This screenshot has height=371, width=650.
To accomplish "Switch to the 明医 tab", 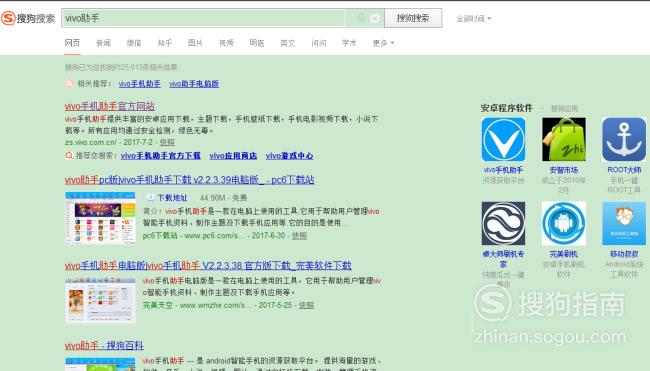I will click(x=257, y=43).
